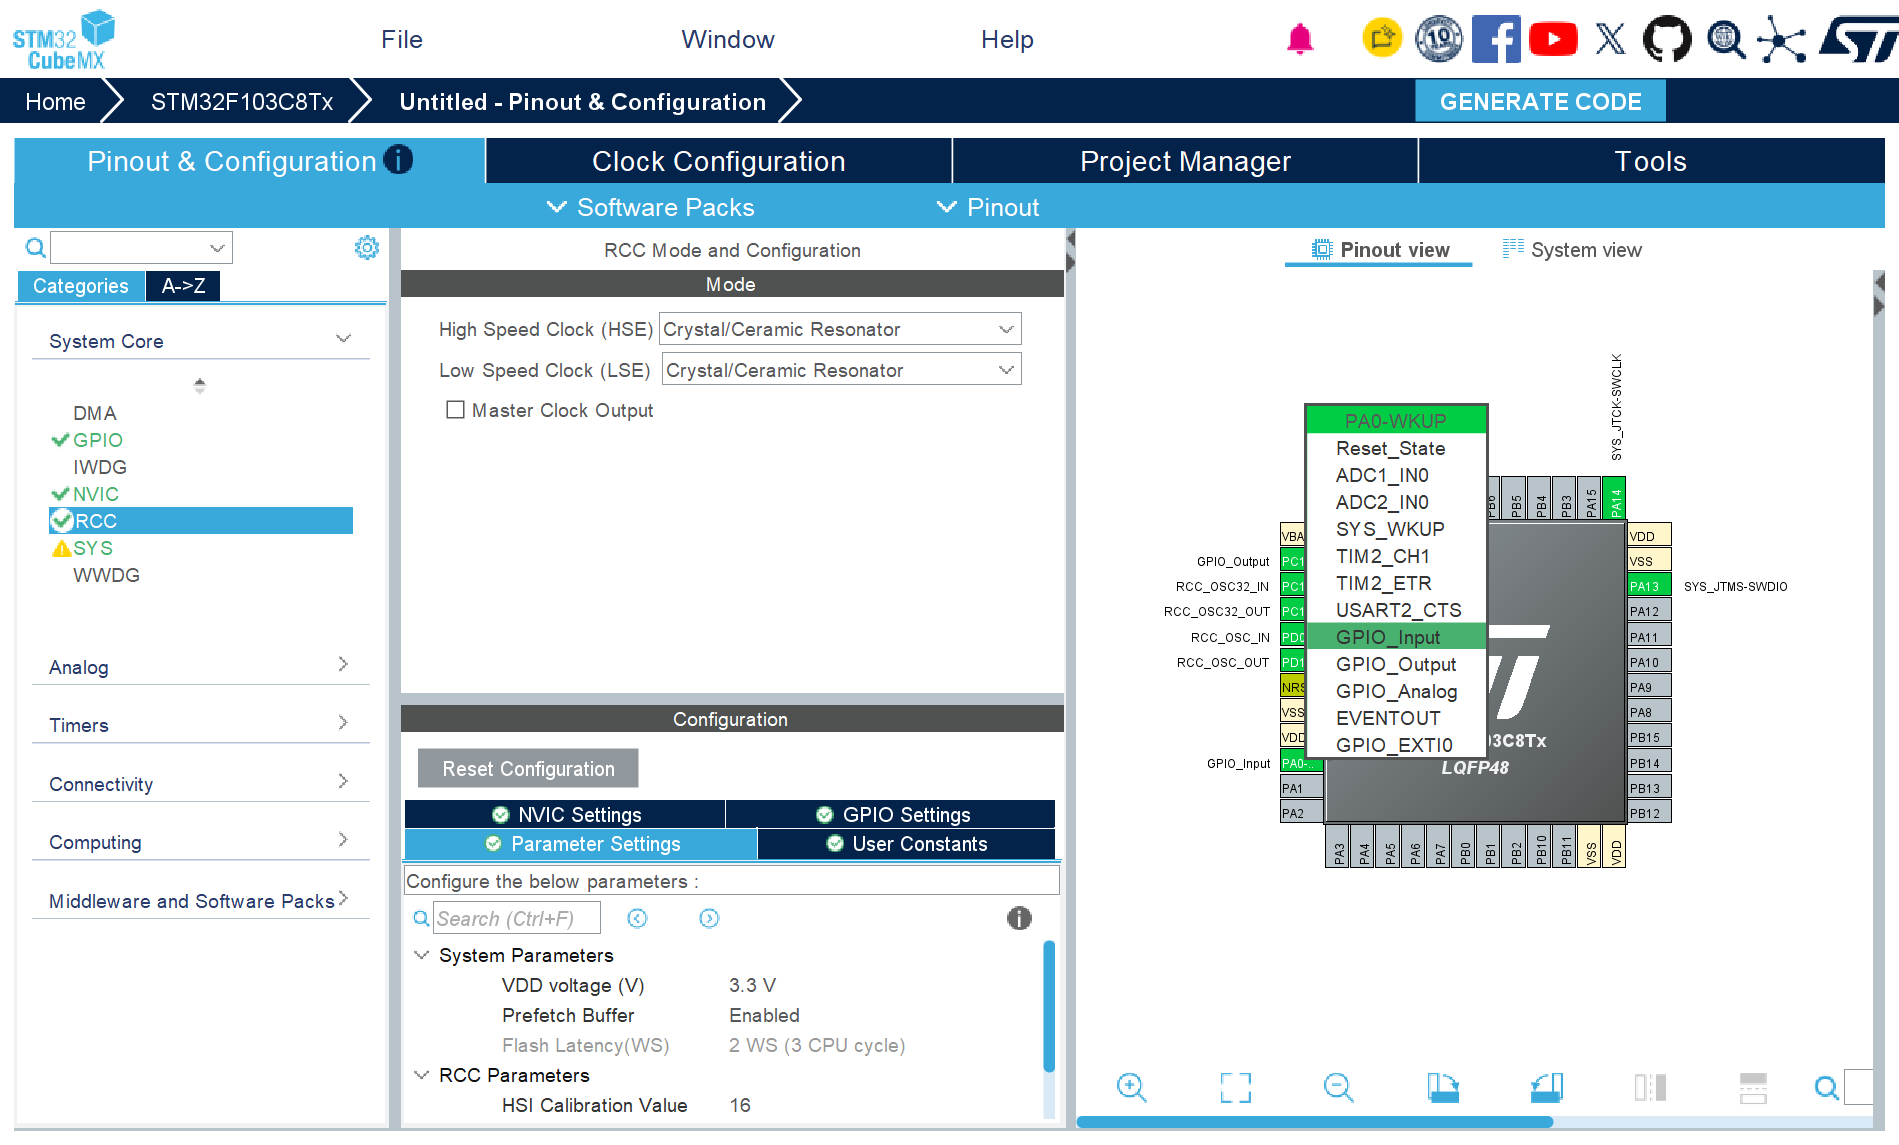Click the rotate chip clockwise icon
The image size is (1899, 1145).
coord(1443,1087)
